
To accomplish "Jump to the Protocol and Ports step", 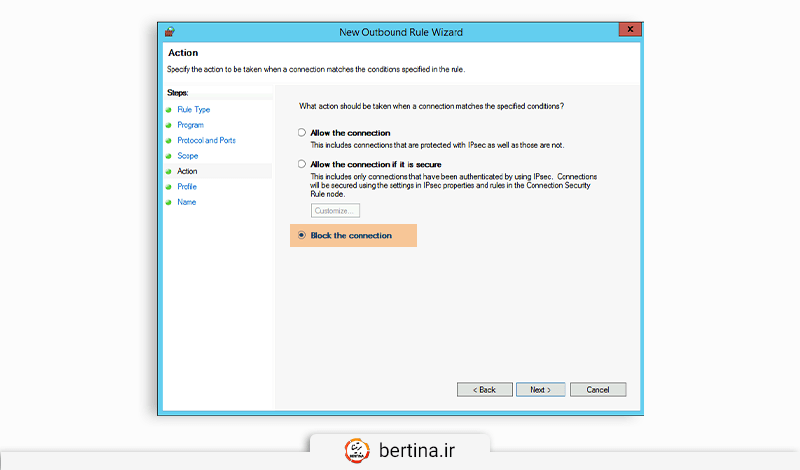I will coord(205,141).
